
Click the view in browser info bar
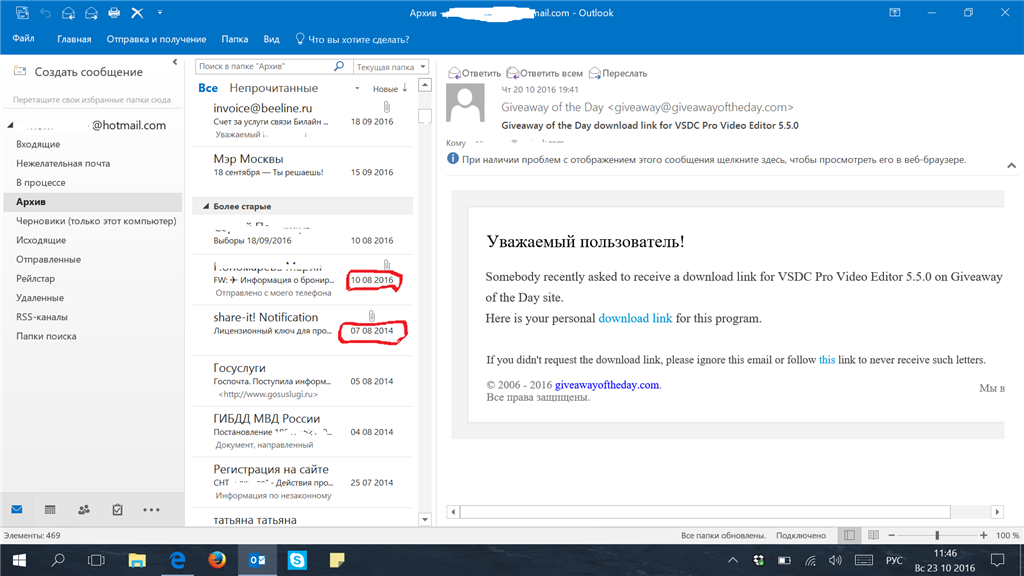(x=707, y=159)
